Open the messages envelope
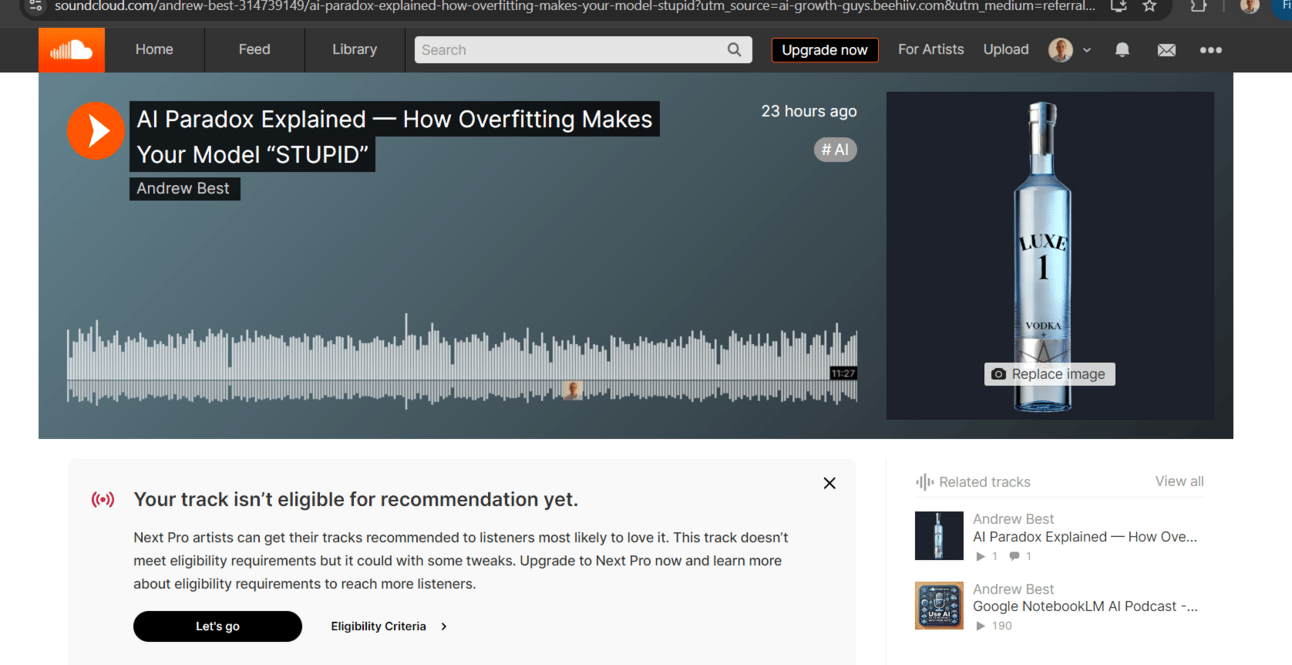The height and width of the screenshot is (665, 1292). (x=1166, y=50)
